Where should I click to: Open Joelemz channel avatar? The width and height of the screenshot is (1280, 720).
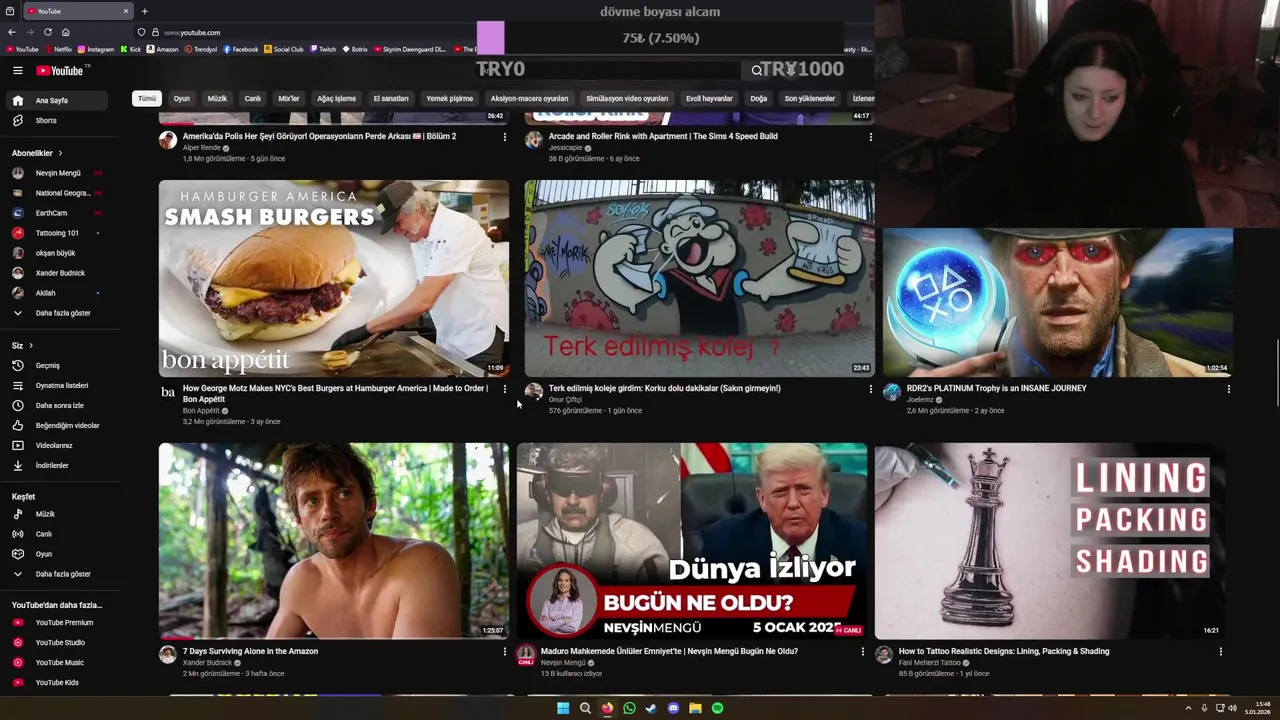coord(892,392)
